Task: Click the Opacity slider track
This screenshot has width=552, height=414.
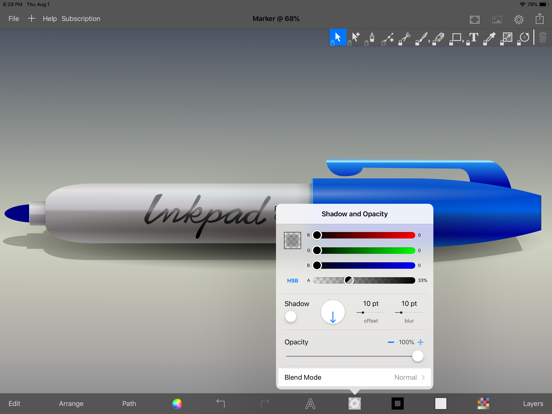Action: coord(355,356)
